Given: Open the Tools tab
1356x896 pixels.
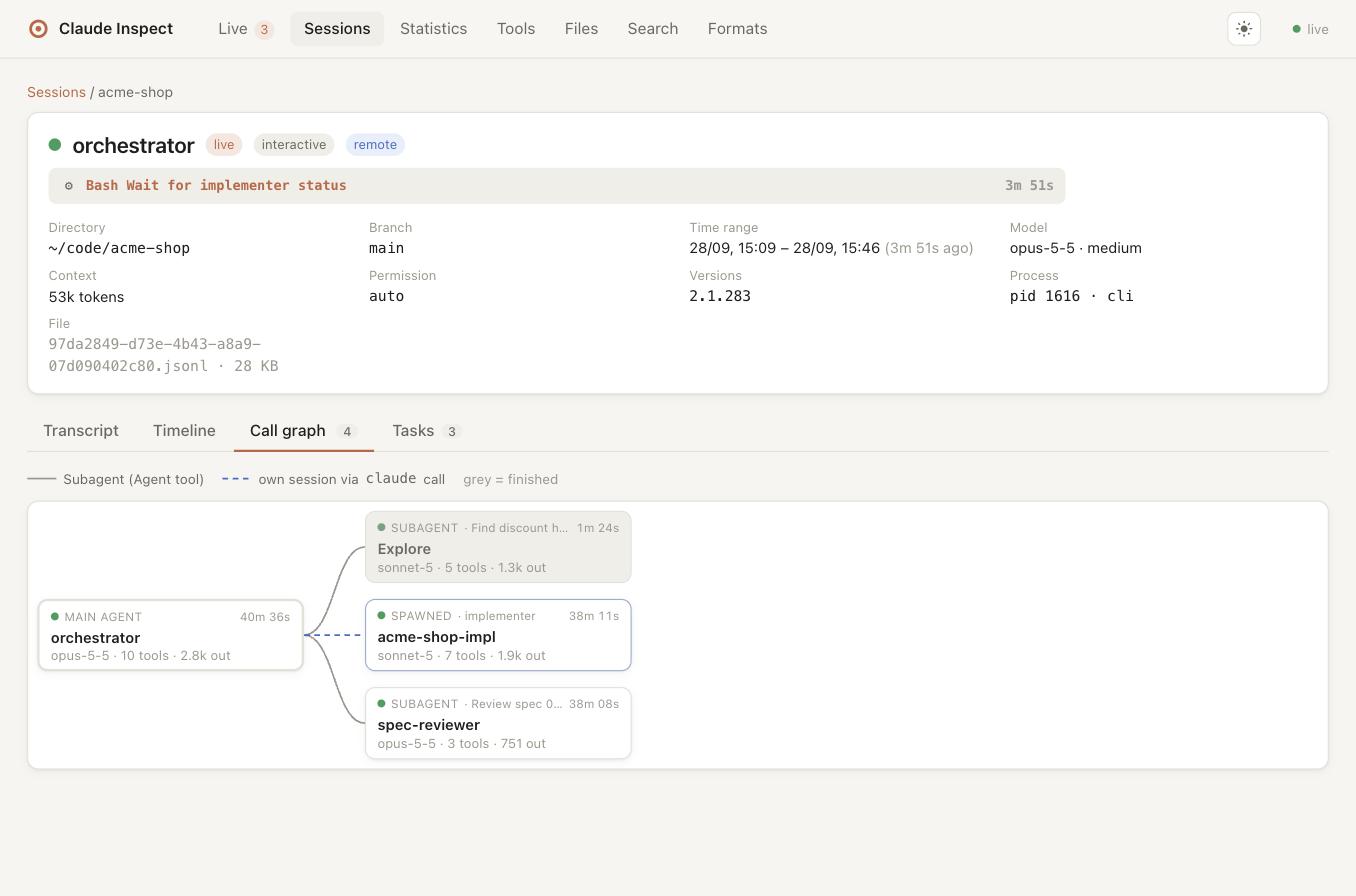Looking at the screenshot, I should [x=516, y=29].
